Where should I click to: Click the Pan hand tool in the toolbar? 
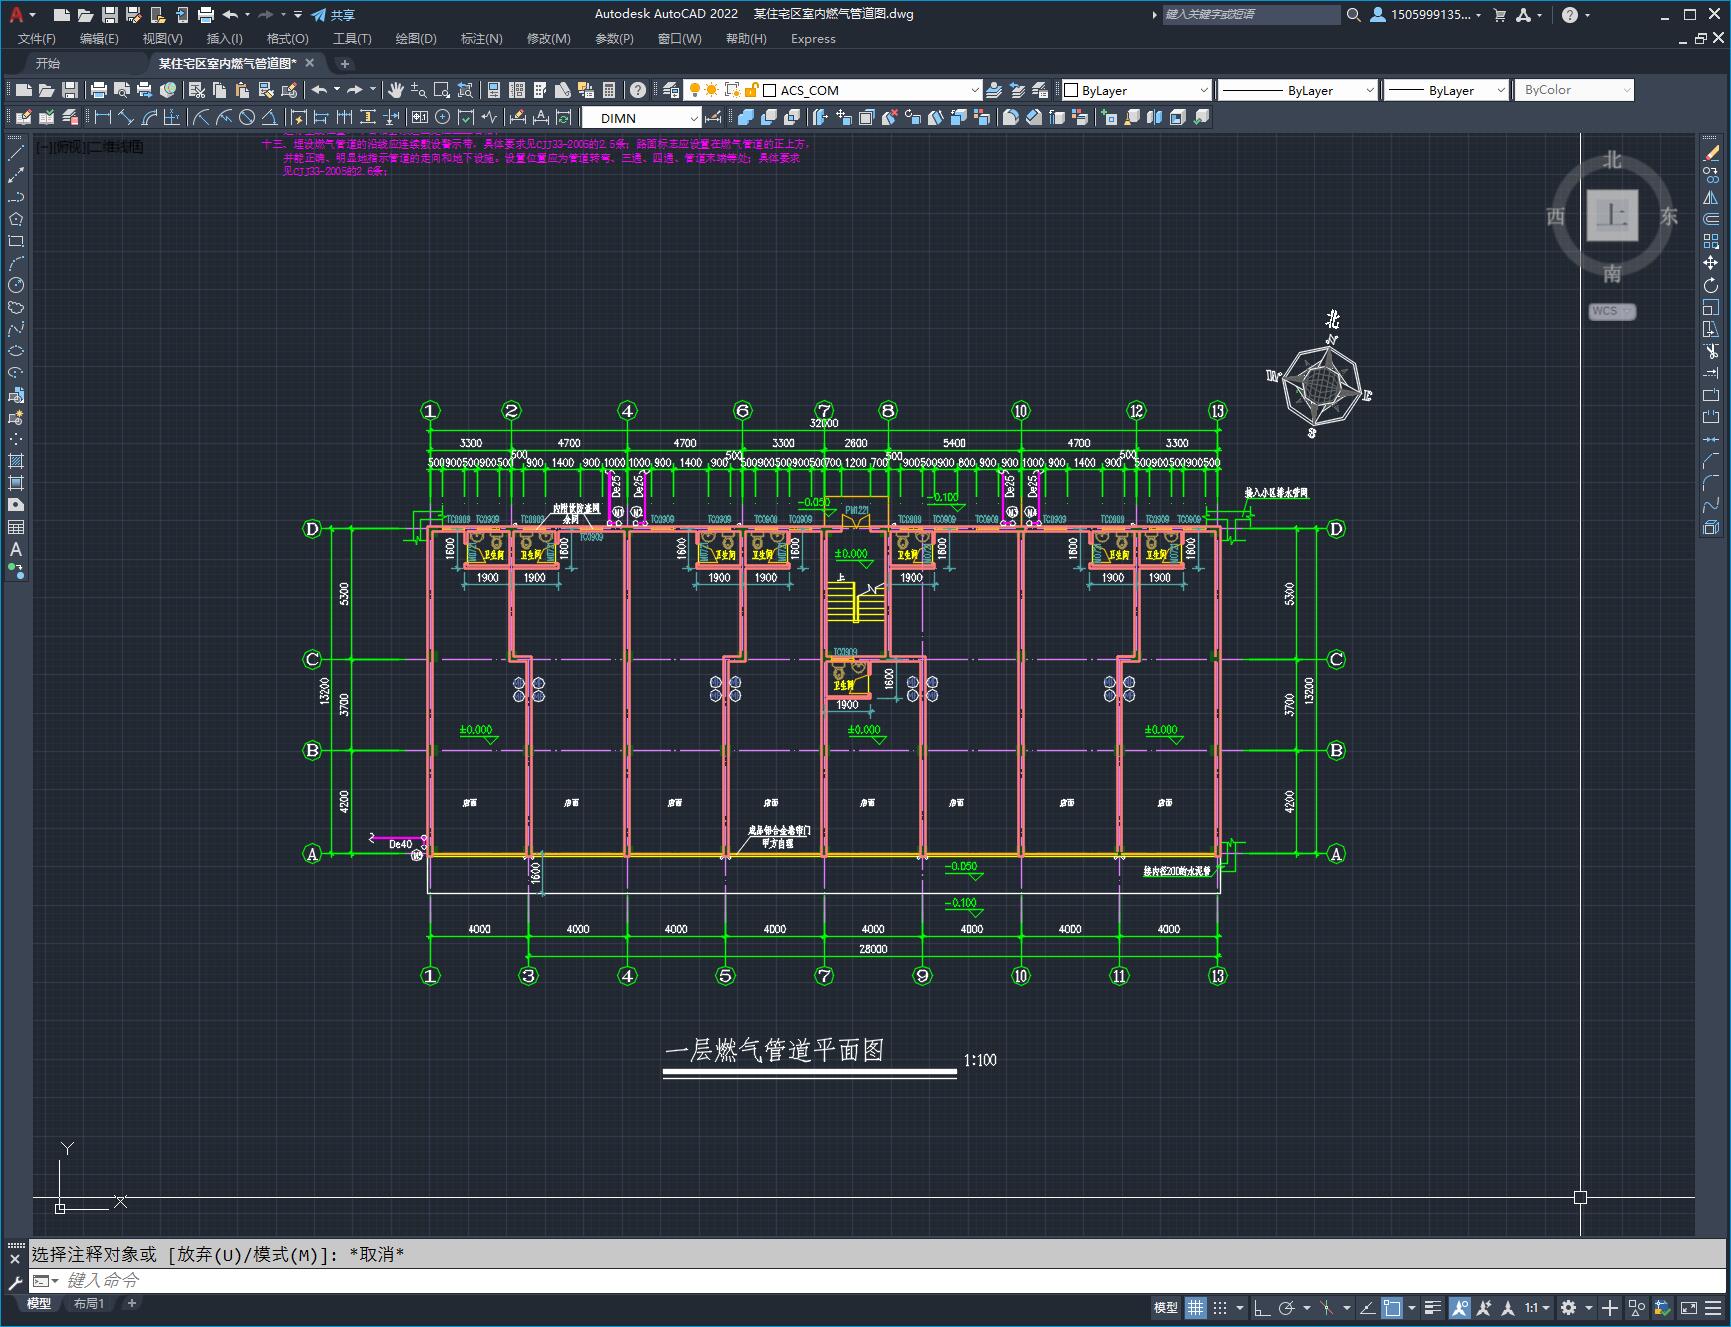click(396, 90)
